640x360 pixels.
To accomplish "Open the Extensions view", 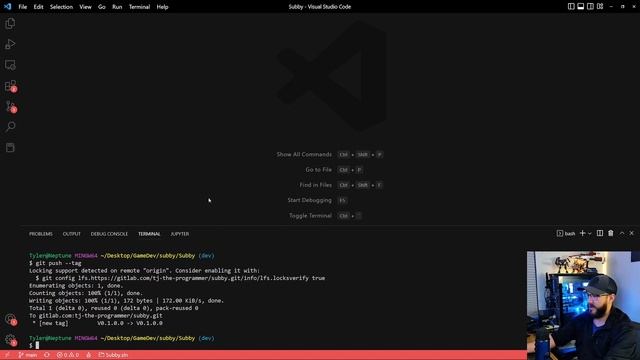I will click(10, 86).
